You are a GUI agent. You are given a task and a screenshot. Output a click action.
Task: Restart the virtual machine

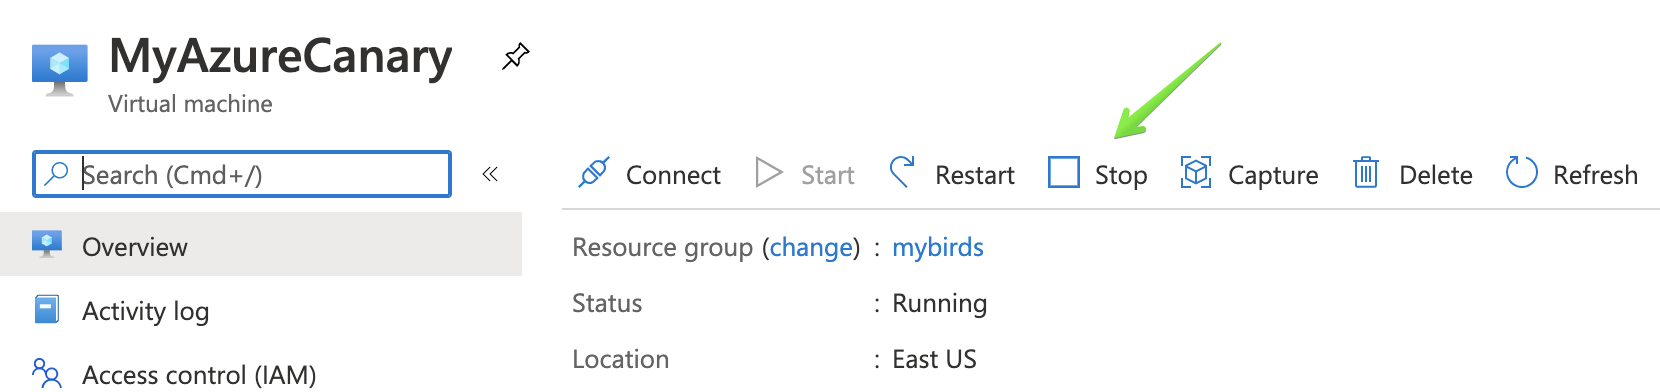pyautogui.click(x=952, y=174)
